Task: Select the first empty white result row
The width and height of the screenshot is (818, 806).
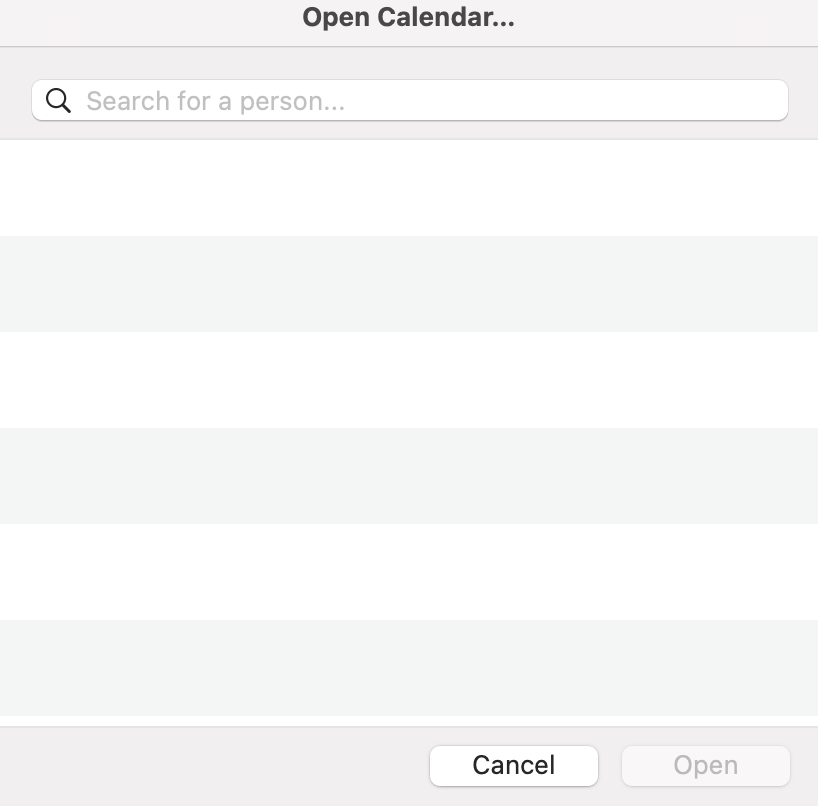Action: pos(409,188)
